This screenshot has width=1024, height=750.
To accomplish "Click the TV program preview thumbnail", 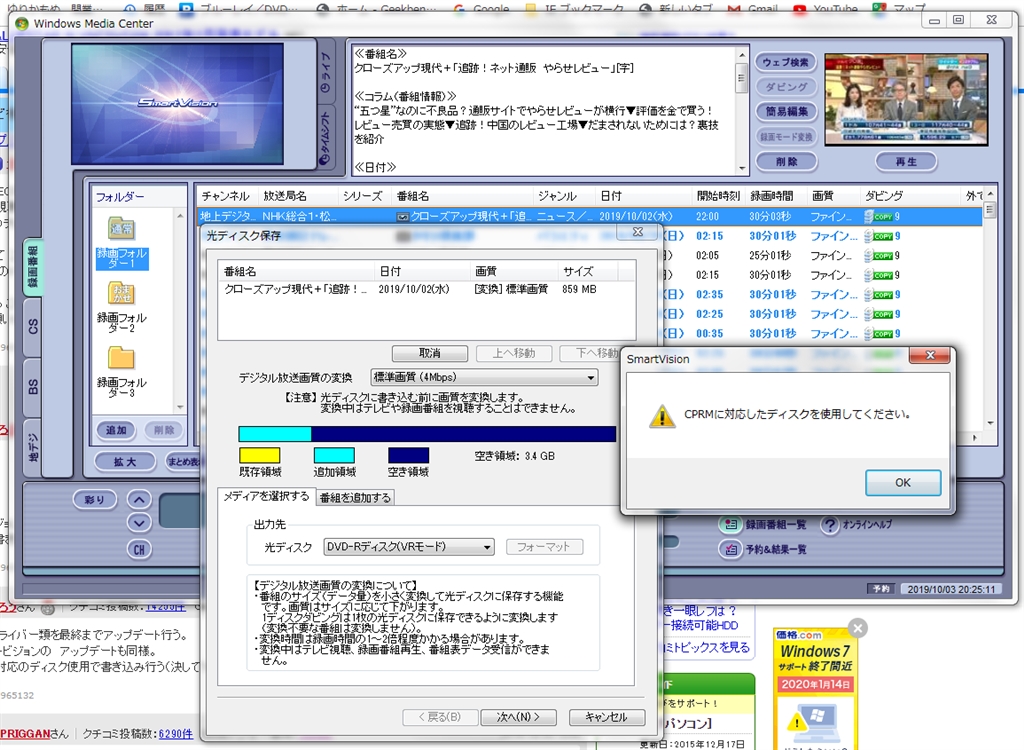I will [x=906, y=99].
